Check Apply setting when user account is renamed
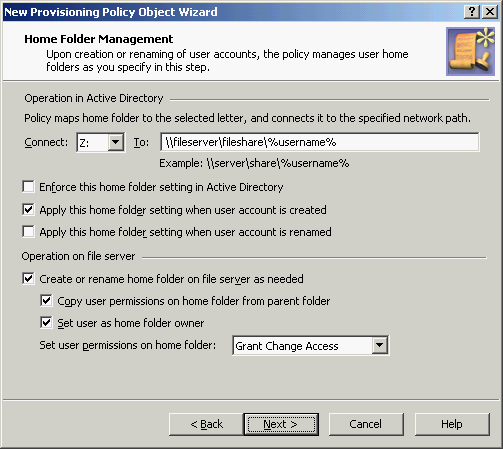This screenshot has width=503, height=449. [x=28, y=231]
